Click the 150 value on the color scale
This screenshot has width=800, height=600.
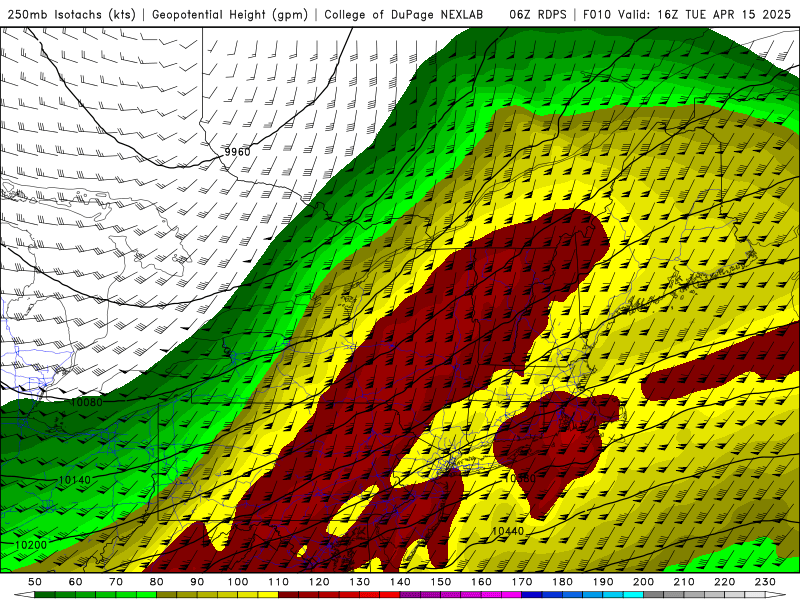pos(441,582)
